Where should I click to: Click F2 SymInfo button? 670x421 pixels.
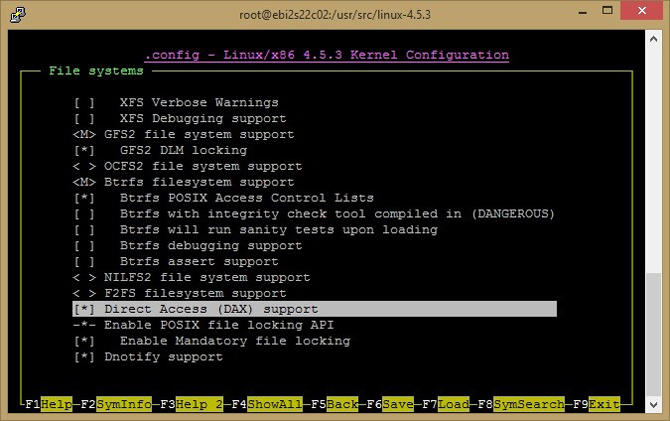coord(116,404)
